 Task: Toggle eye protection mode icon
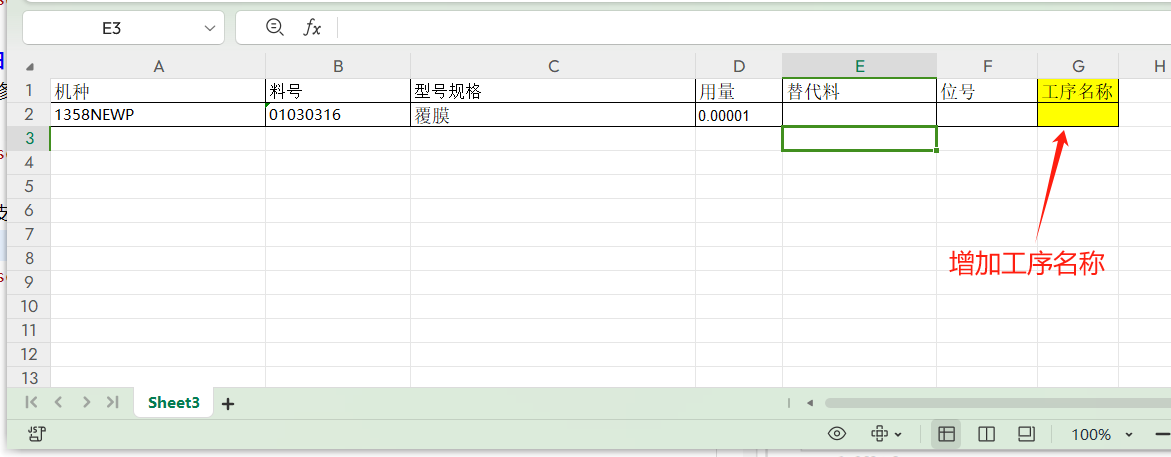tap(837, 434)
